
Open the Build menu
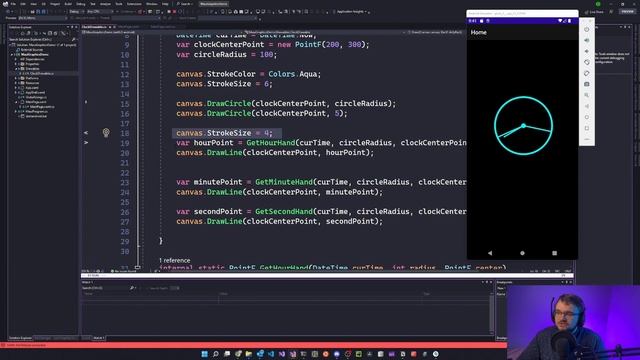pos(68,4)
